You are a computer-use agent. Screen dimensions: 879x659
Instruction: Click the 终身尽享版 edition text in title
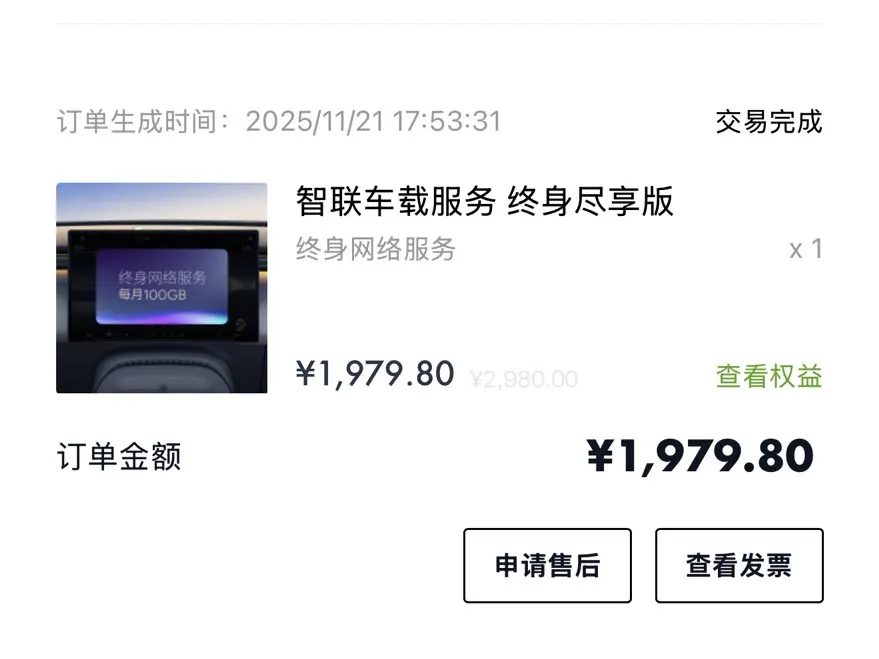[x=590, y=201]
